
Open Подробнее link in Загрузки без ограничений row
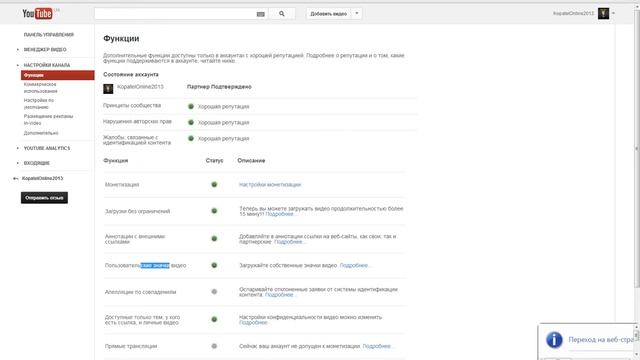pos(280,214)
